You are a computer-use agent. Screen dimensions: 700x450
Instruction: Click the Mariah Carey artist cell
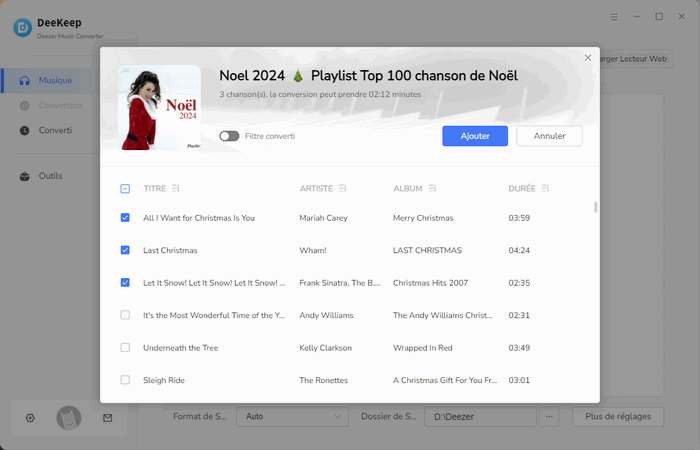point(323,218)
